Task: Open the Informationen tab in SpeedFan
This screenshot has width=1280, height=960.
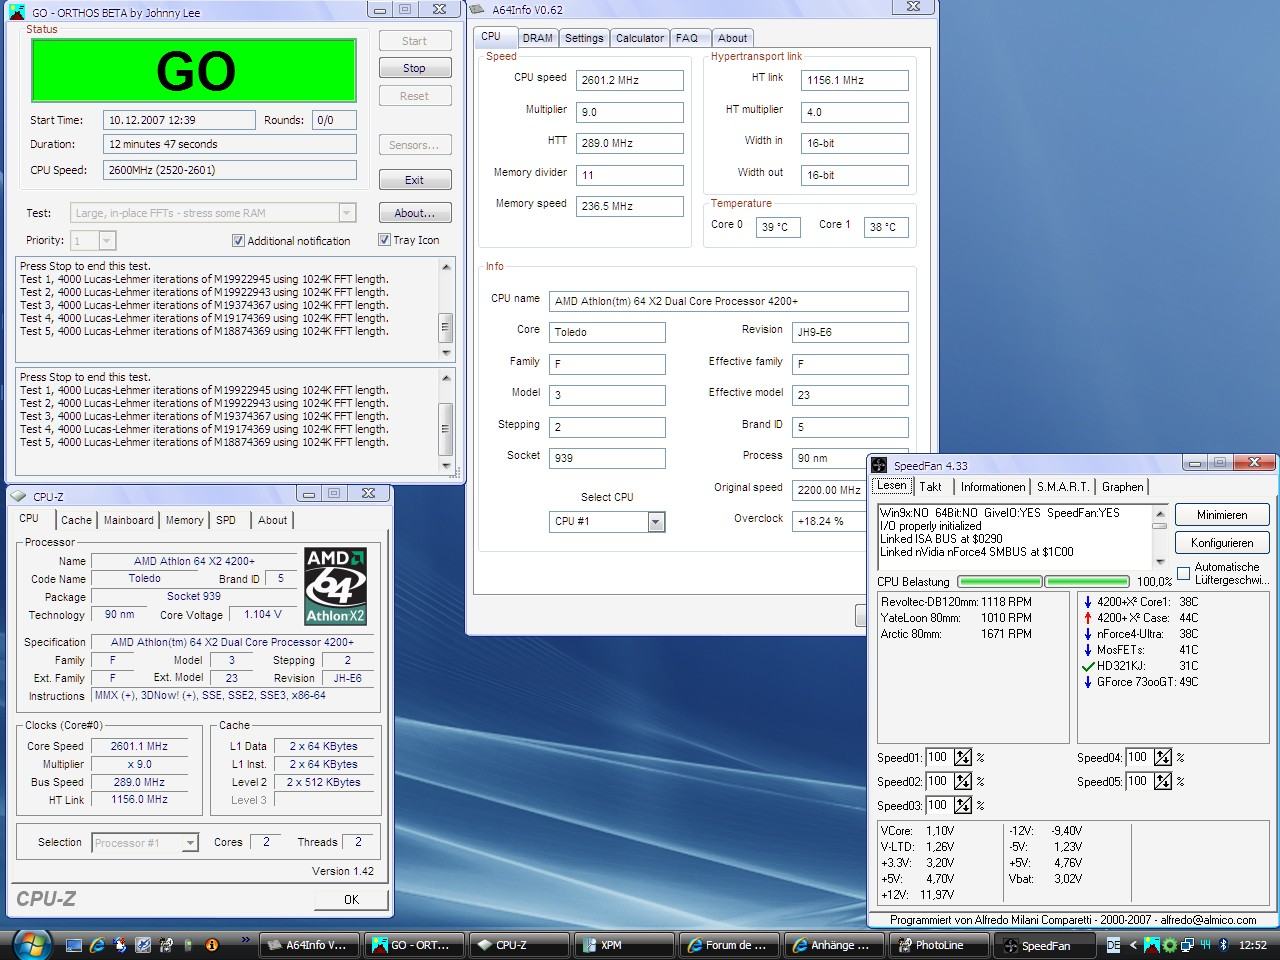Action: click(993, 487)
